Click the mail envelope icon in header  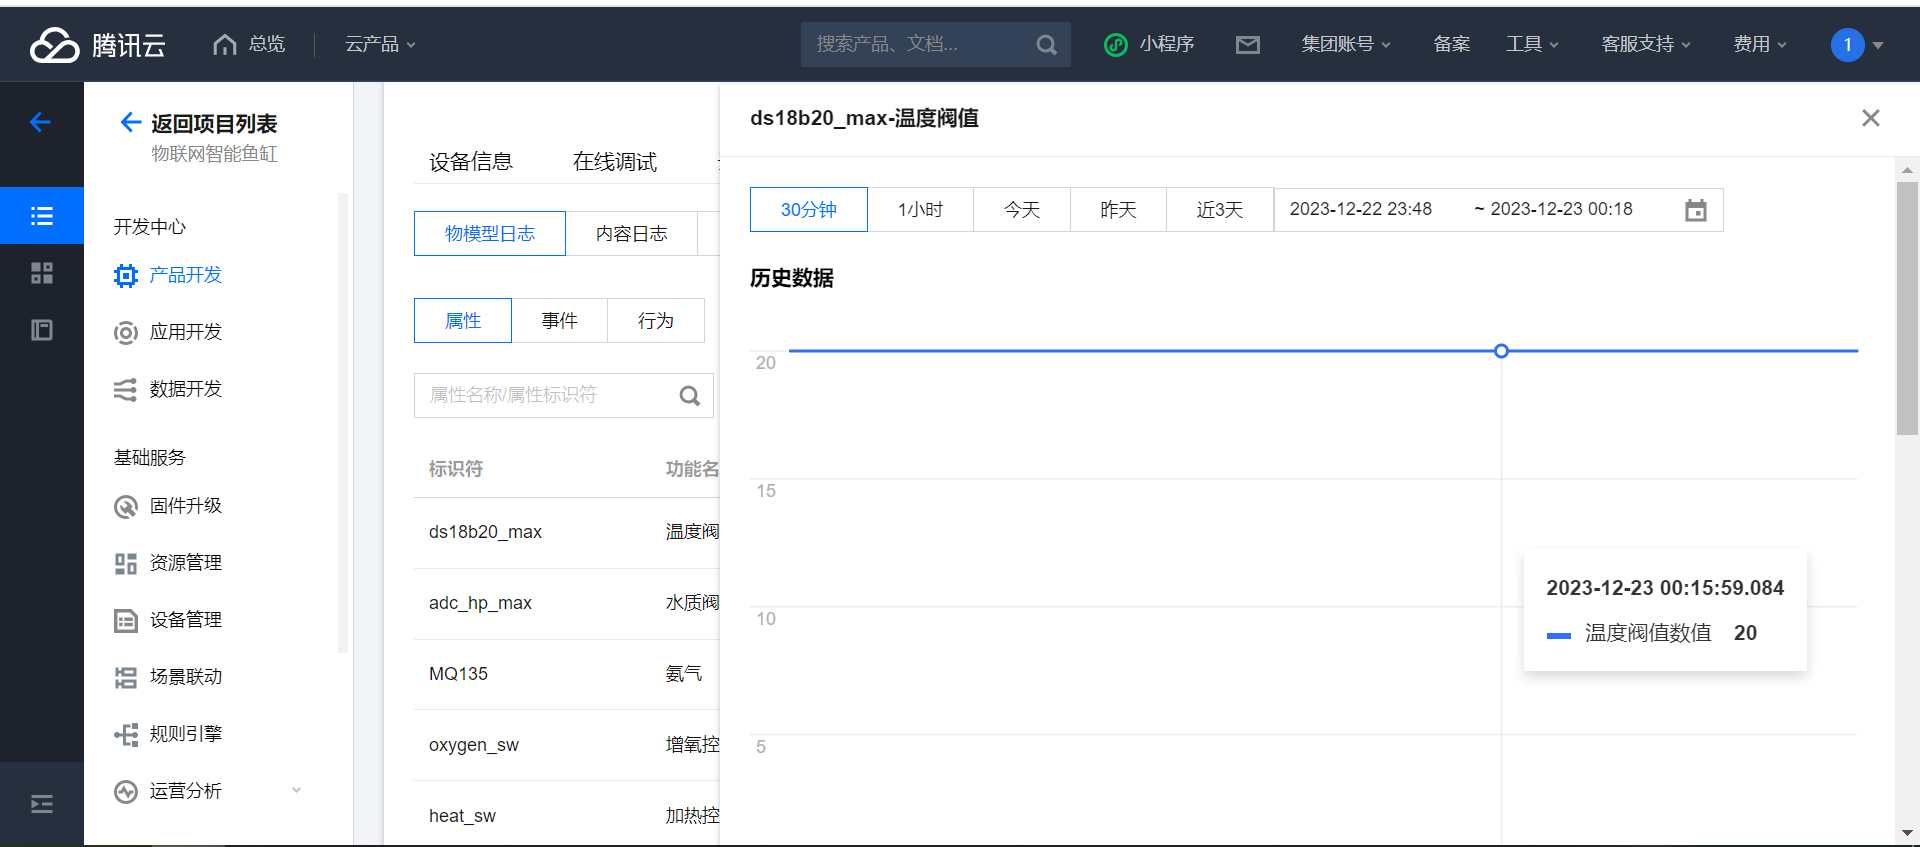pos(1247,44)
